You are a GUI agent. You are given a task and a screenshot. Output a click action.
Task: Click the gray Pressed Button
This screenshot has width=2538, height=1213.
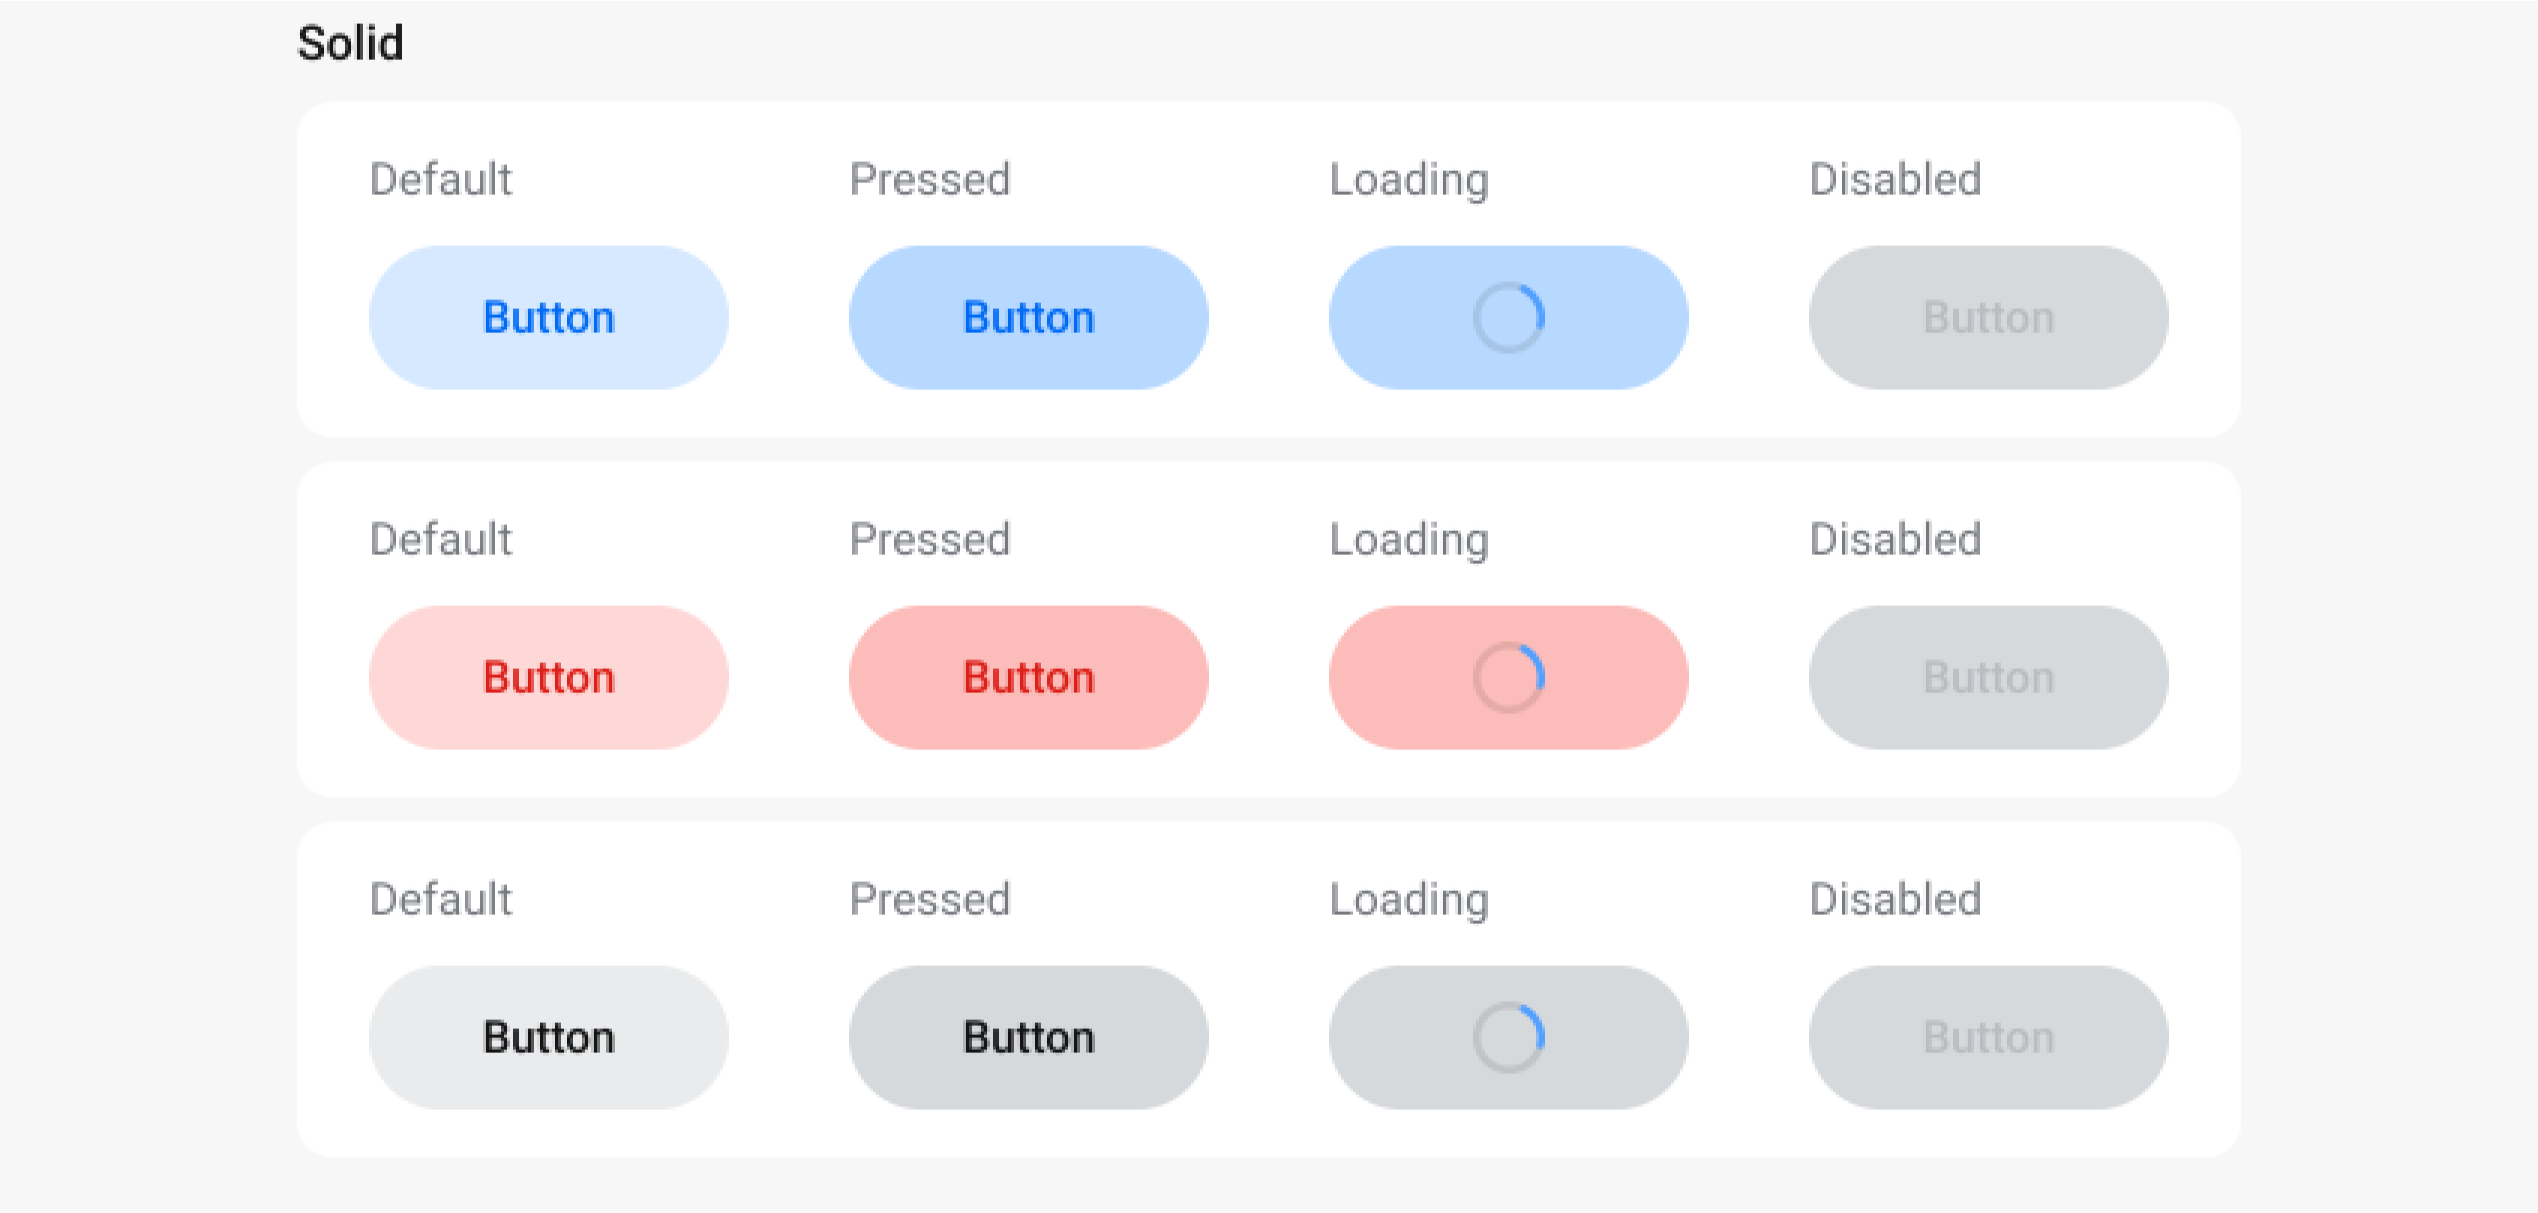pyautogui.click(x=1028, y=1037)
